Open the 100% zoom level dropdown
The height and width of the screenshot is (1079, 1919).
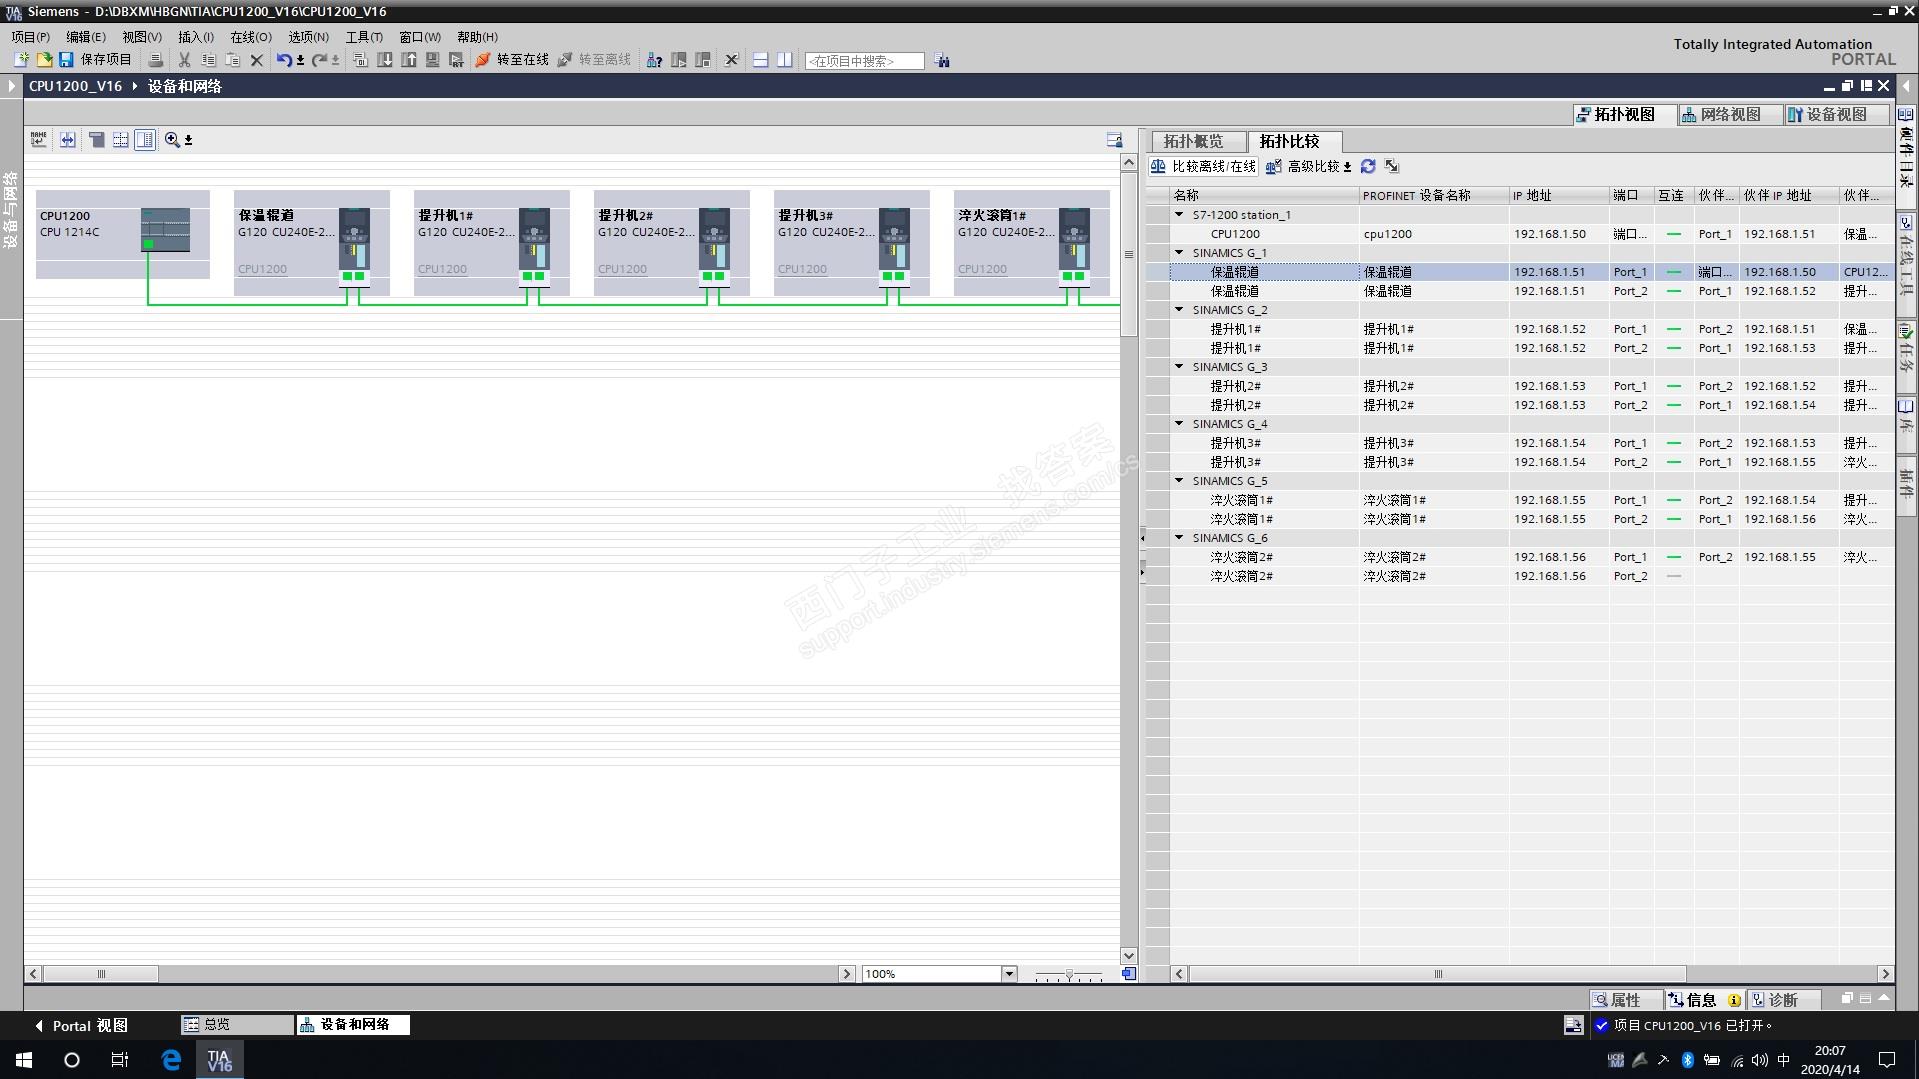point(1008,974)
